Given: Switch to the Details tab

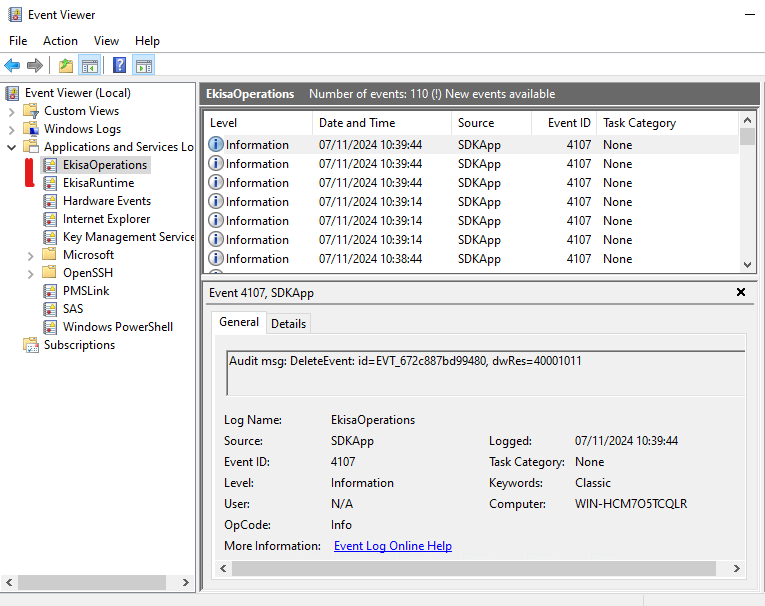Looking at the screenshot, I should click(289, 324).
